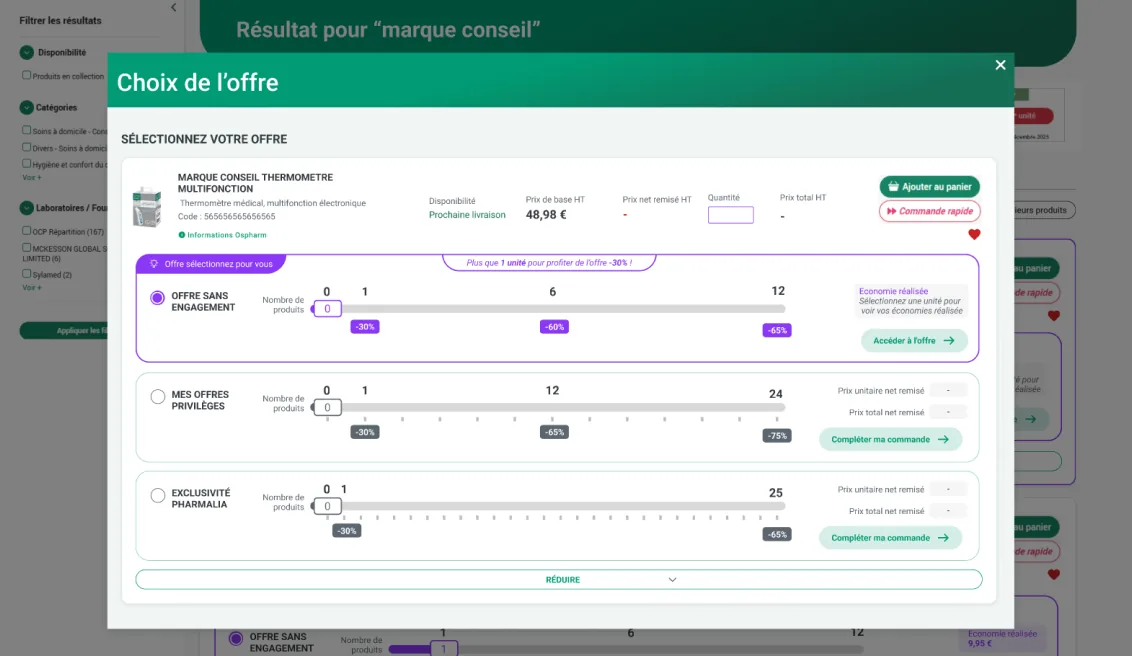Click the 48,98 € base price
1132x656 pixels.
546,215
